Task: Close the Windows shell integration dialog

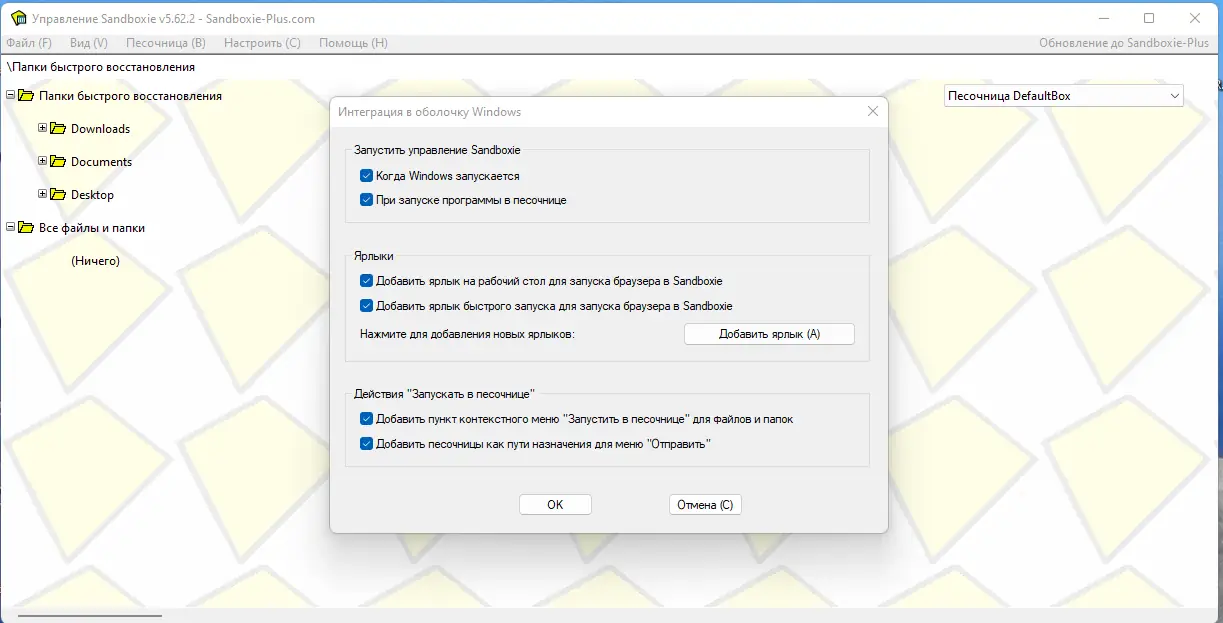Action: point(872,111)
